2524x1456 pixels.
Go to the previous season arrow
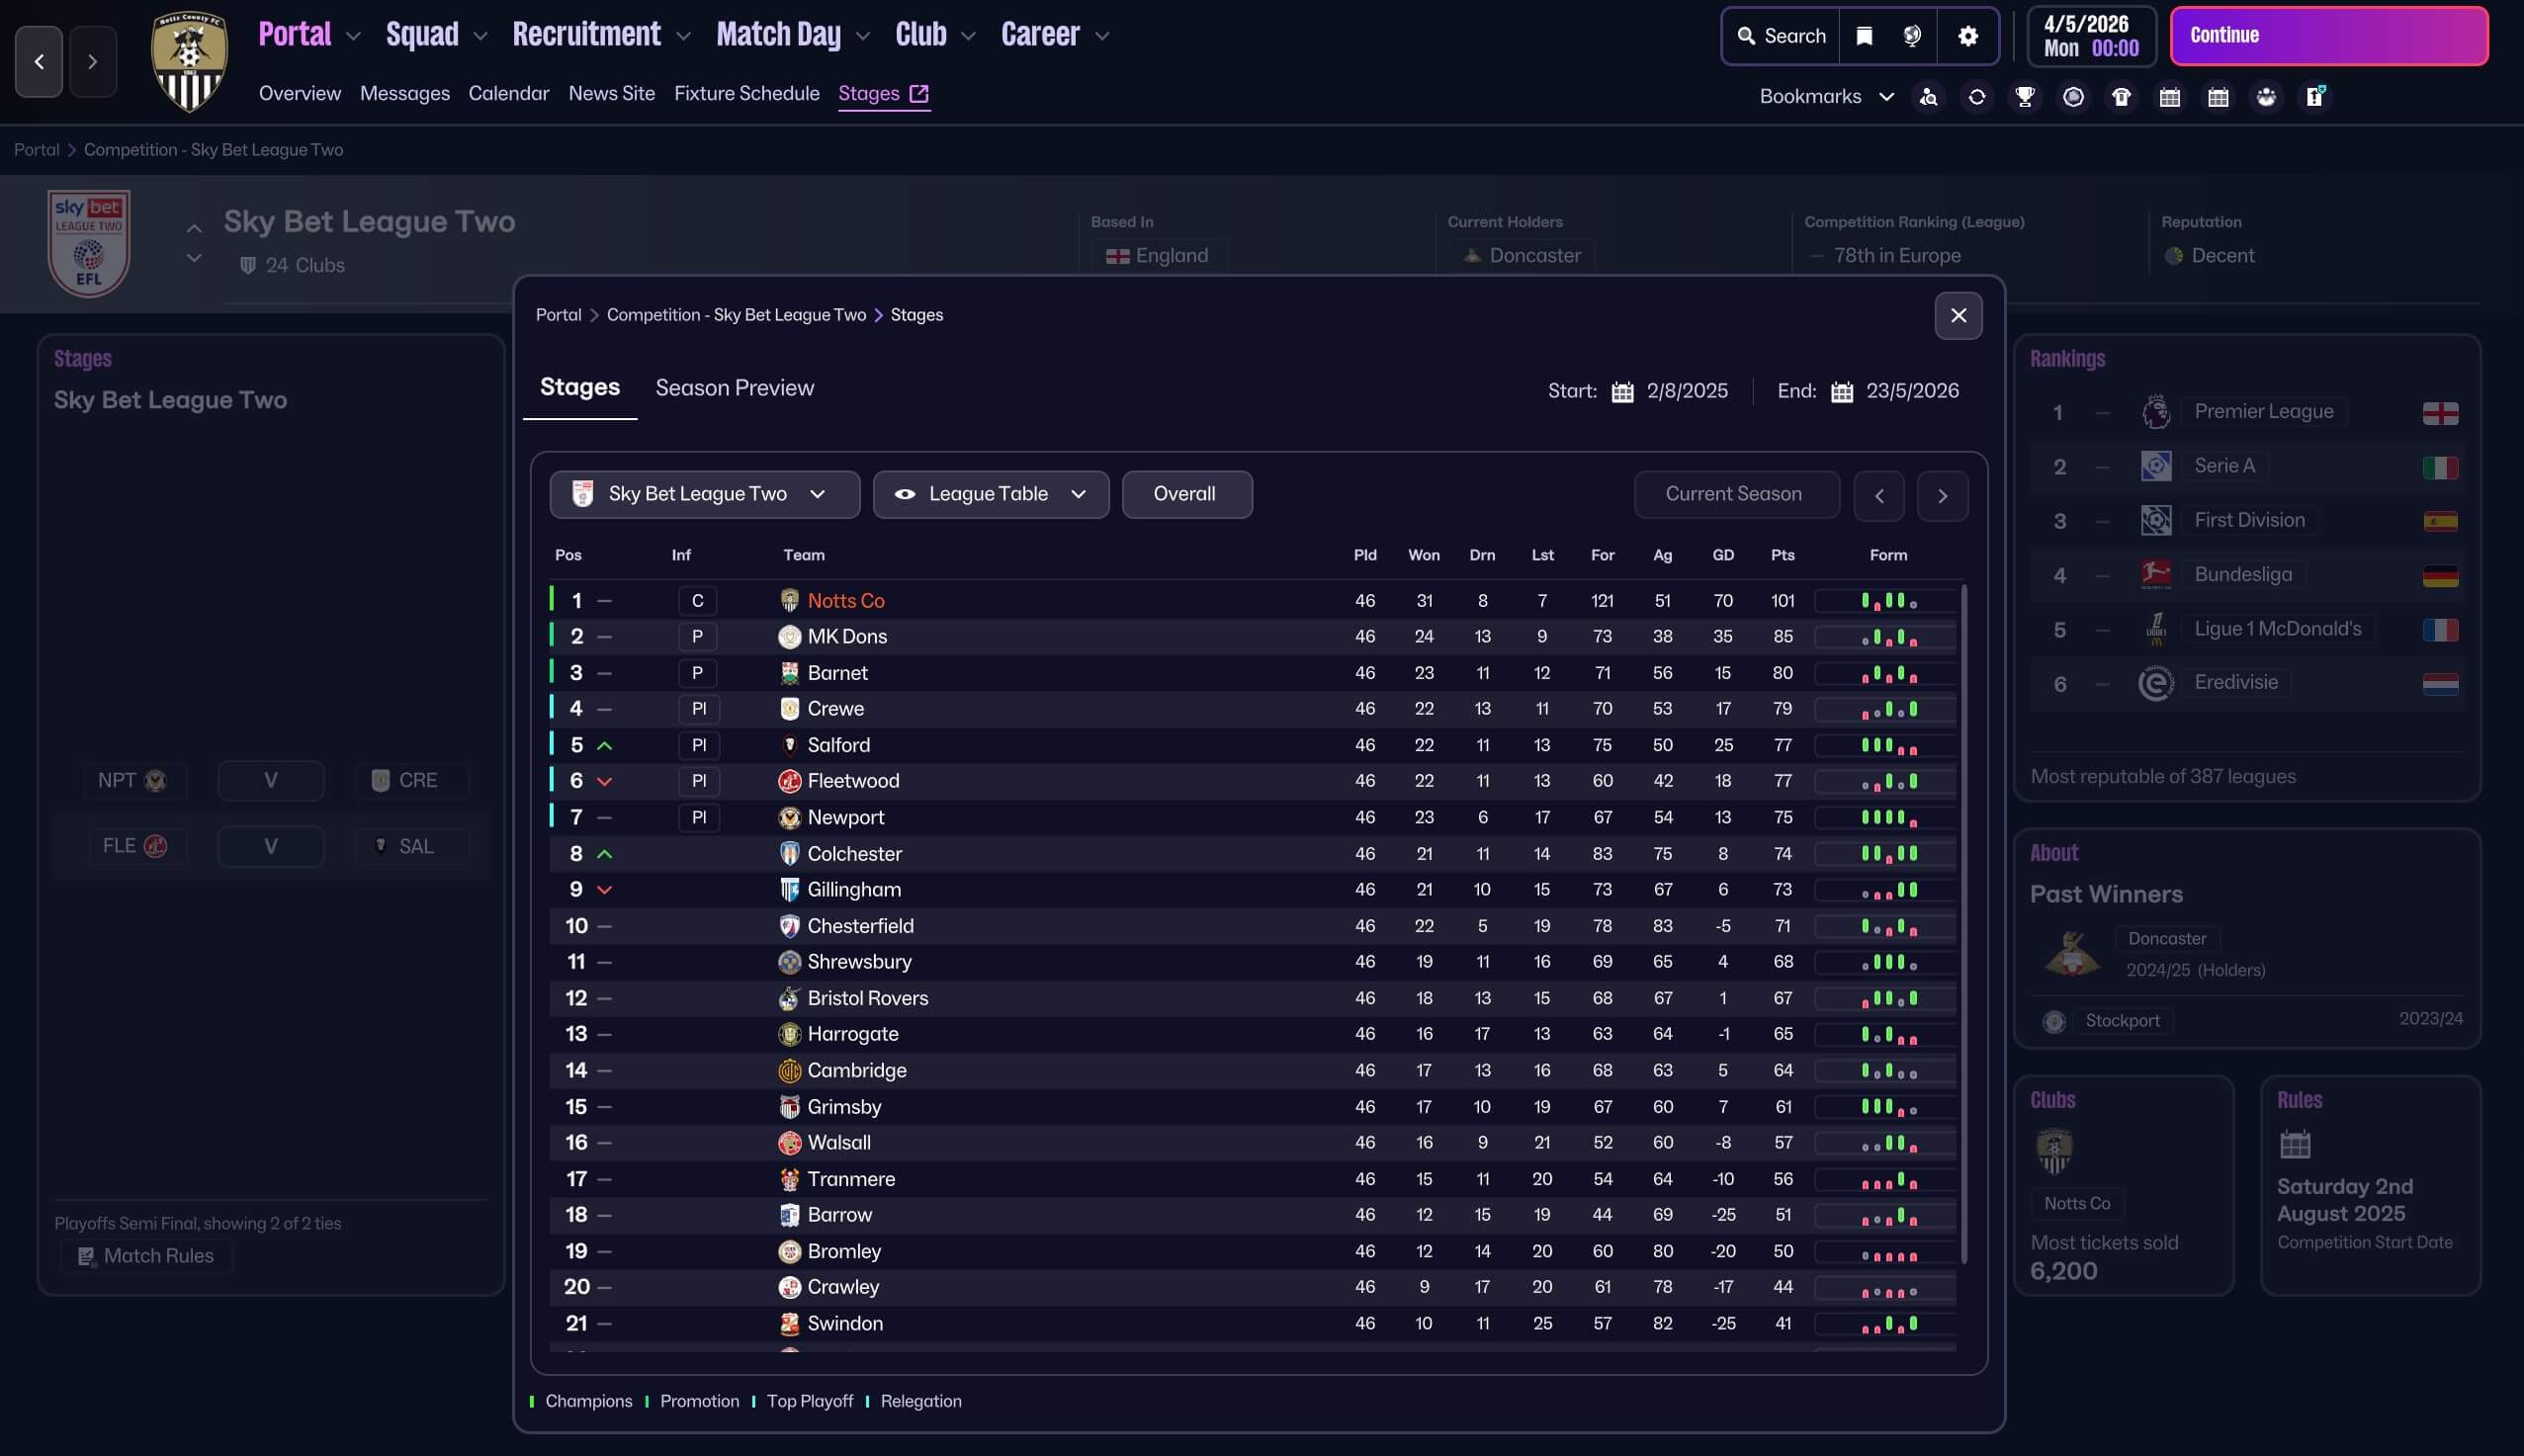(x=1879, y=496)
